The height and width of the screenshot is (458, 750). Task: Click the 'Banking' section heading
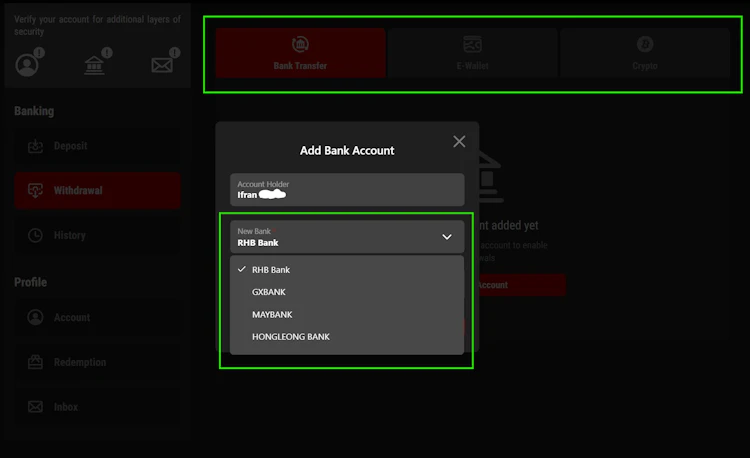pos(34,111)
